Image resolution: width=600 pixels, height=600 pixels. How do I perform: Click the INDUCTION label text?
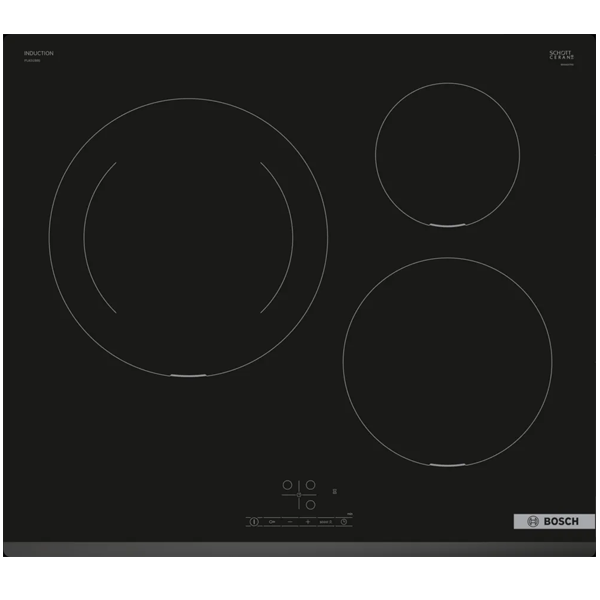tap(39, 53)
